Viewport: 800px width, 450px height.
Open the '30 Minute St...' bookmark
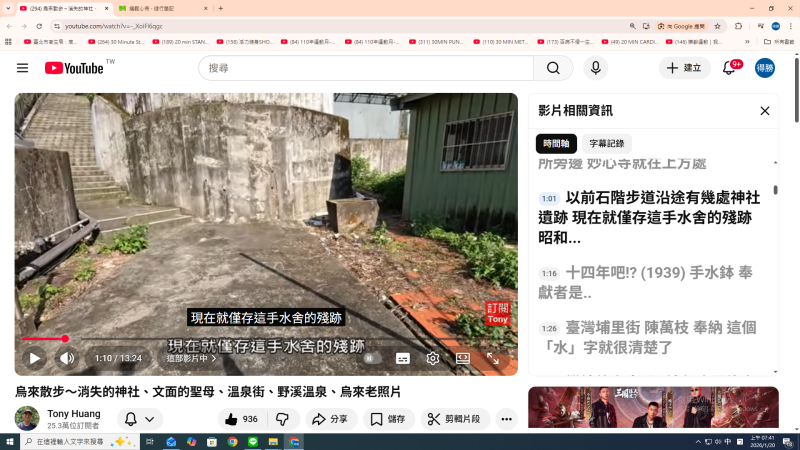116,42
